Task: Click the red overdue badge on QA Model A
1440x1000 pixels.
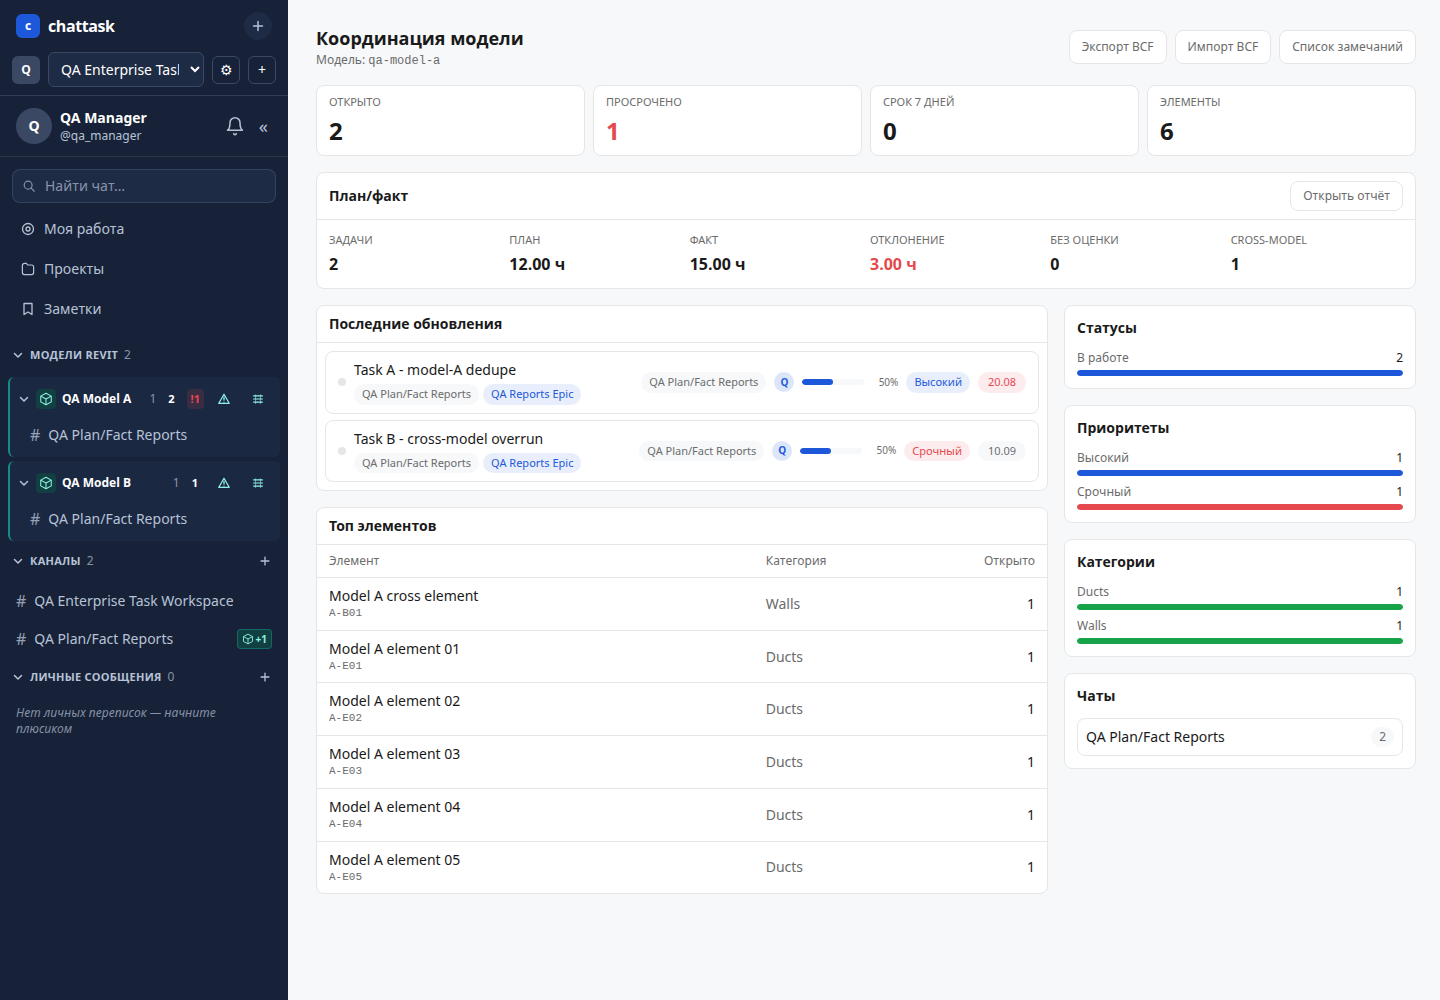Action: coord(195,399)
